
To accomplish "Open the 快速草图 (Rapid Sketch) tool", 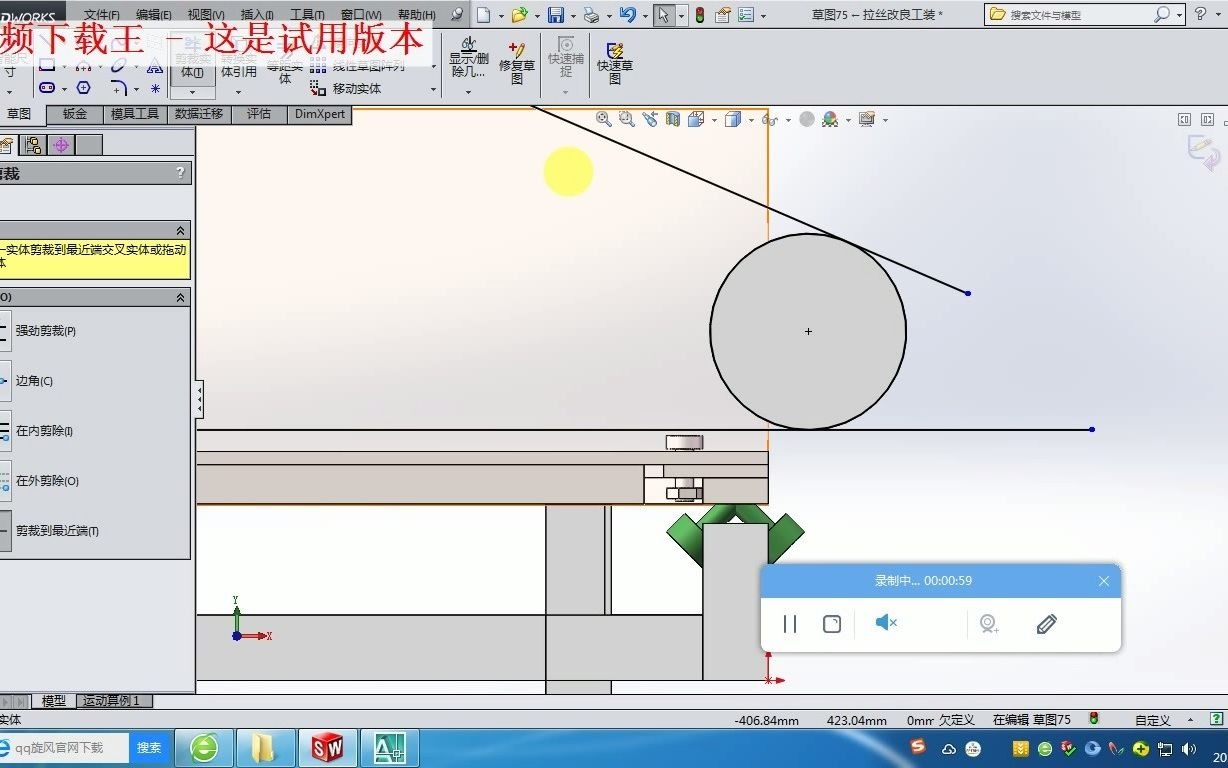I will (x=614, y=63).
